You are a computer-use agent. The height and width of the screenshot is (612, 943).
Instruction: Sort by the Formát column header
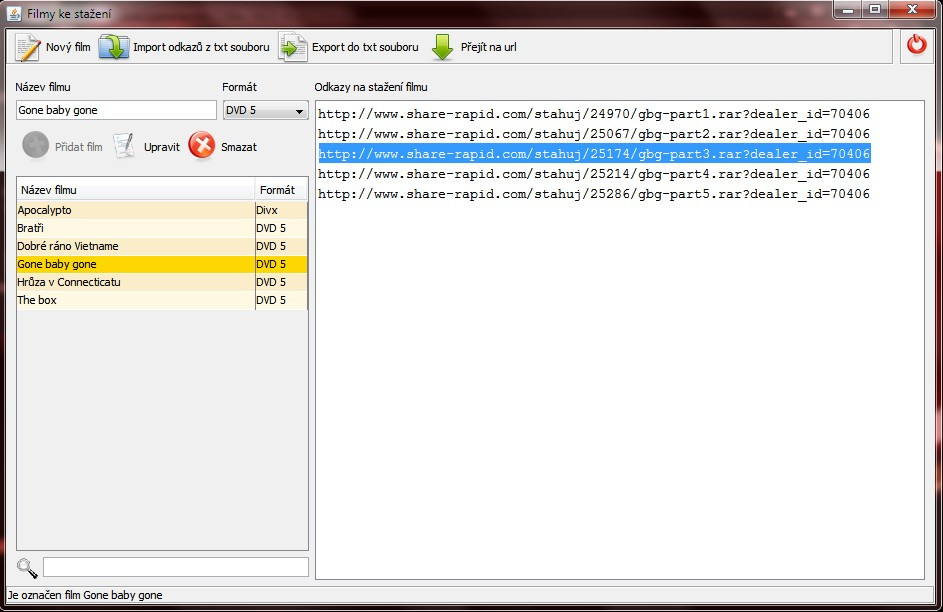pos(281,190)
